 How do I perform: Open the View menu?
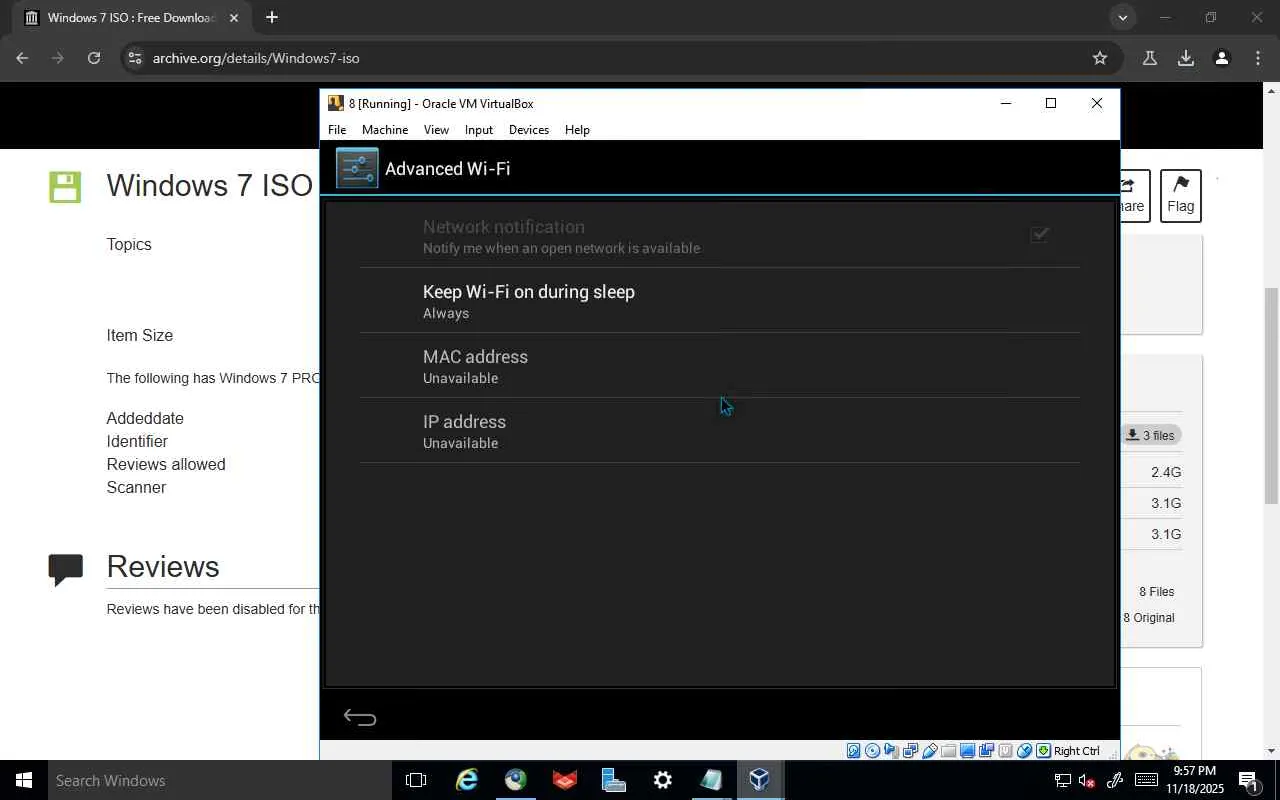pyautogui.click(x=436, y=130)
